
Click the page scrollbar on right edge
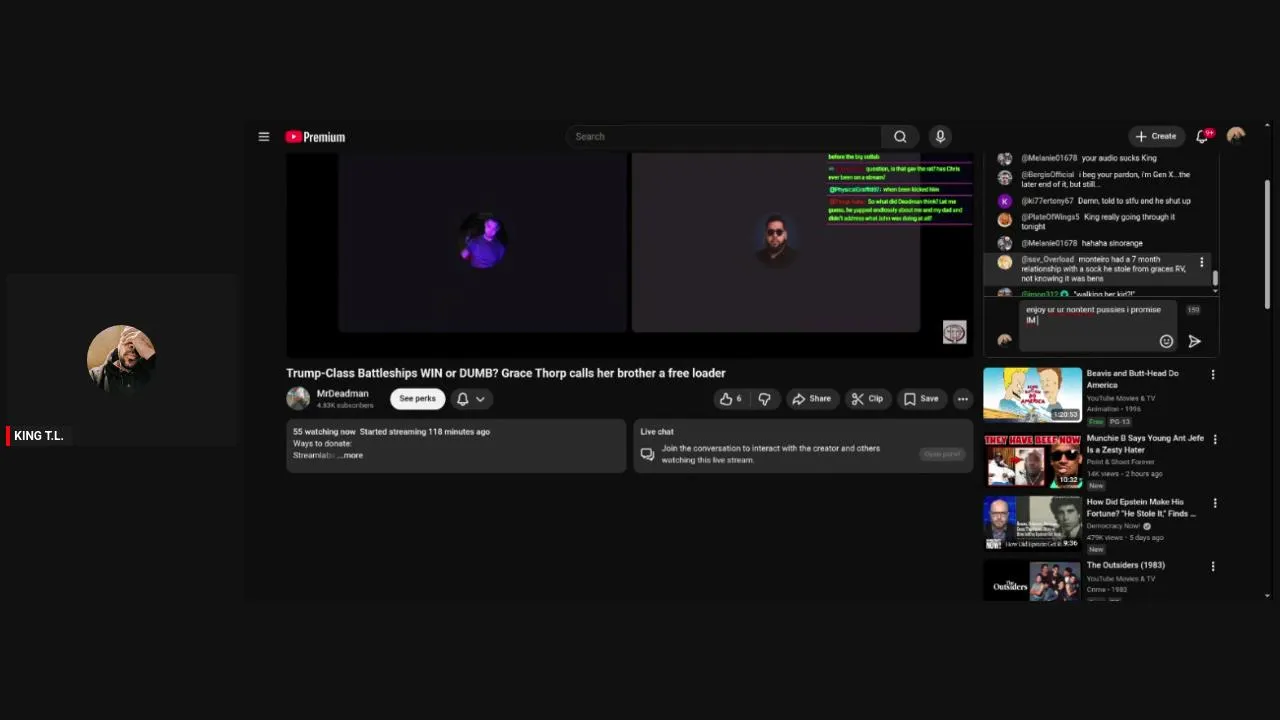coord(1267,242)
